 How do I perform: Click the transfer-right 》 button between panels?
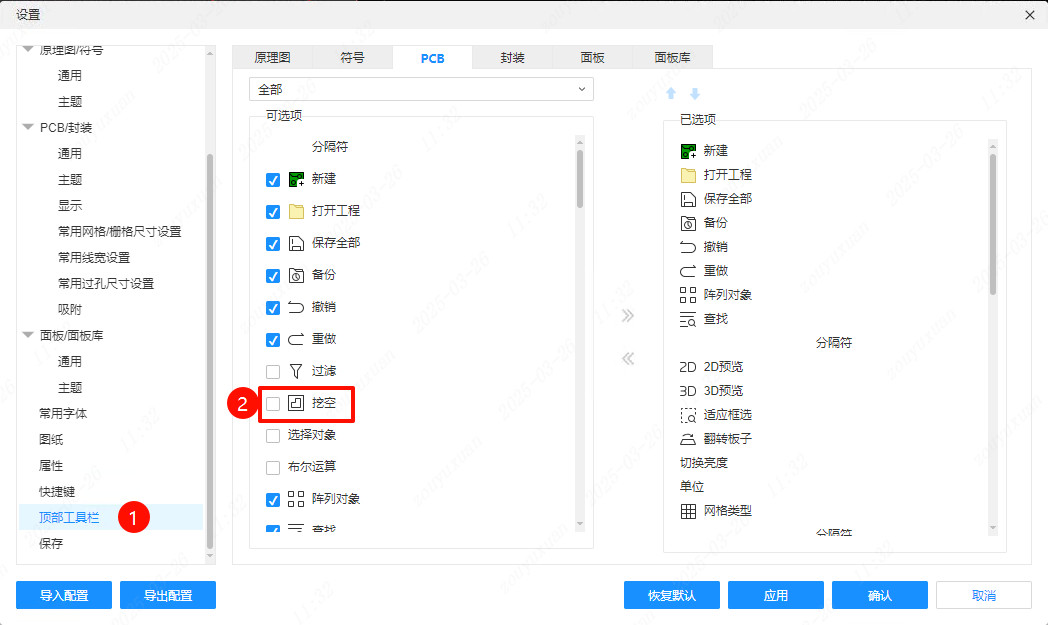628,316
